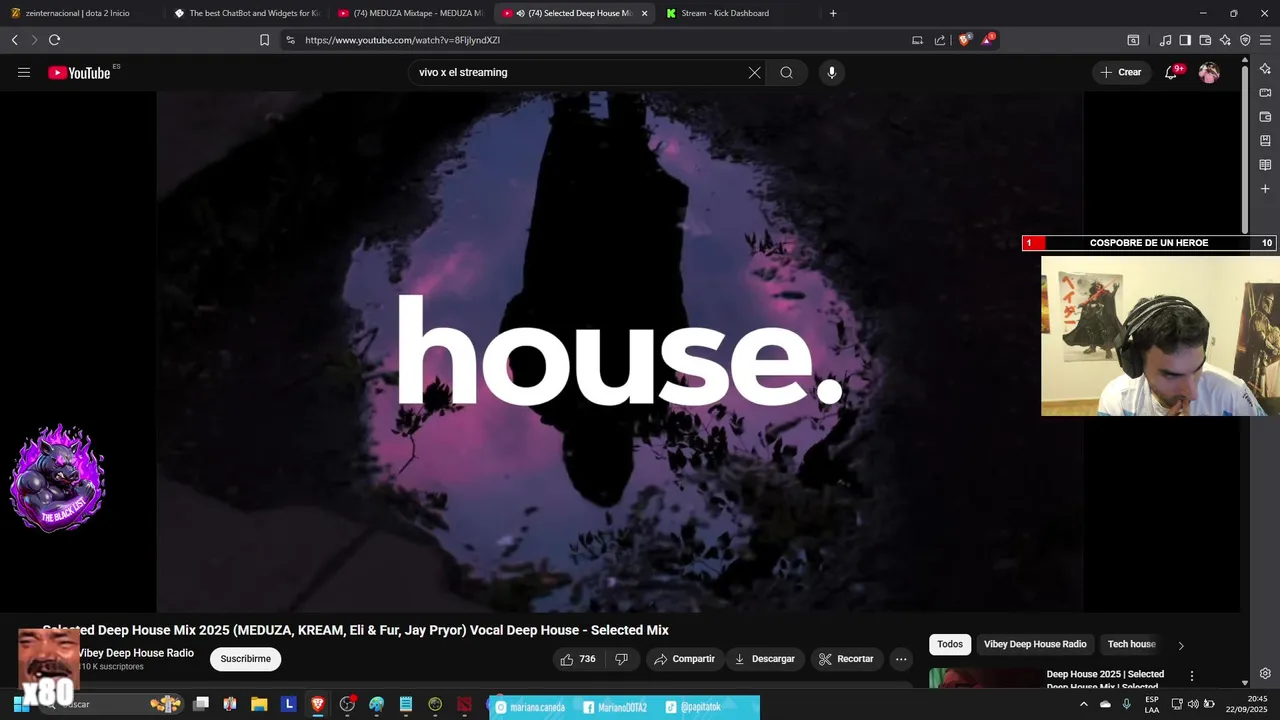Switch to The best ChatBot and Widgets tab
Image resolution: width=1280 pixels, height=720 pixels.
(246, 13)
